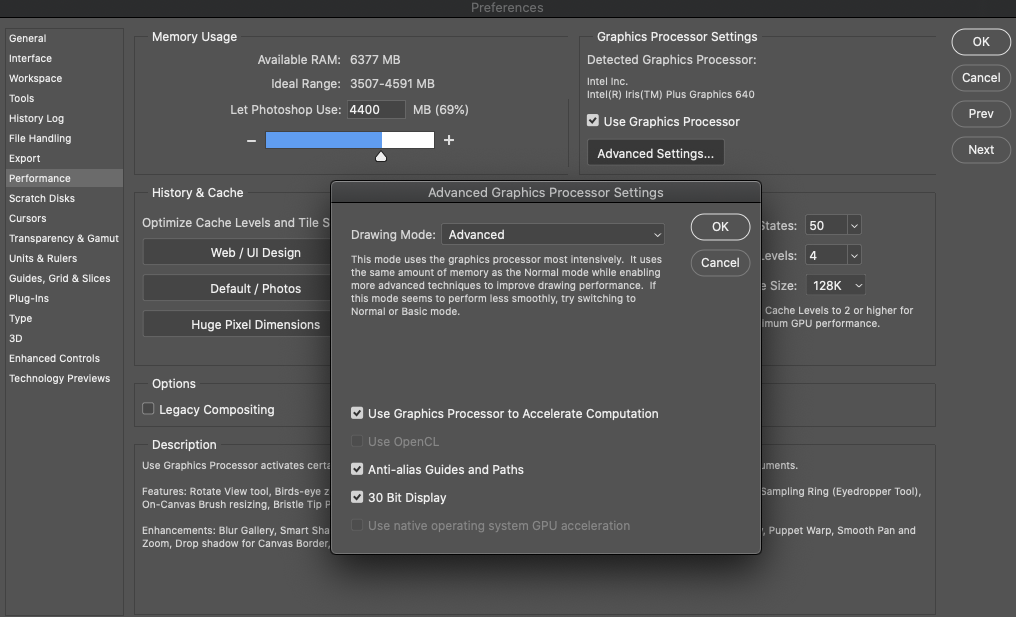Click the Advanced Settings button
The image size is (1016, 617).
pyautogui.click(x=655, y=153)
